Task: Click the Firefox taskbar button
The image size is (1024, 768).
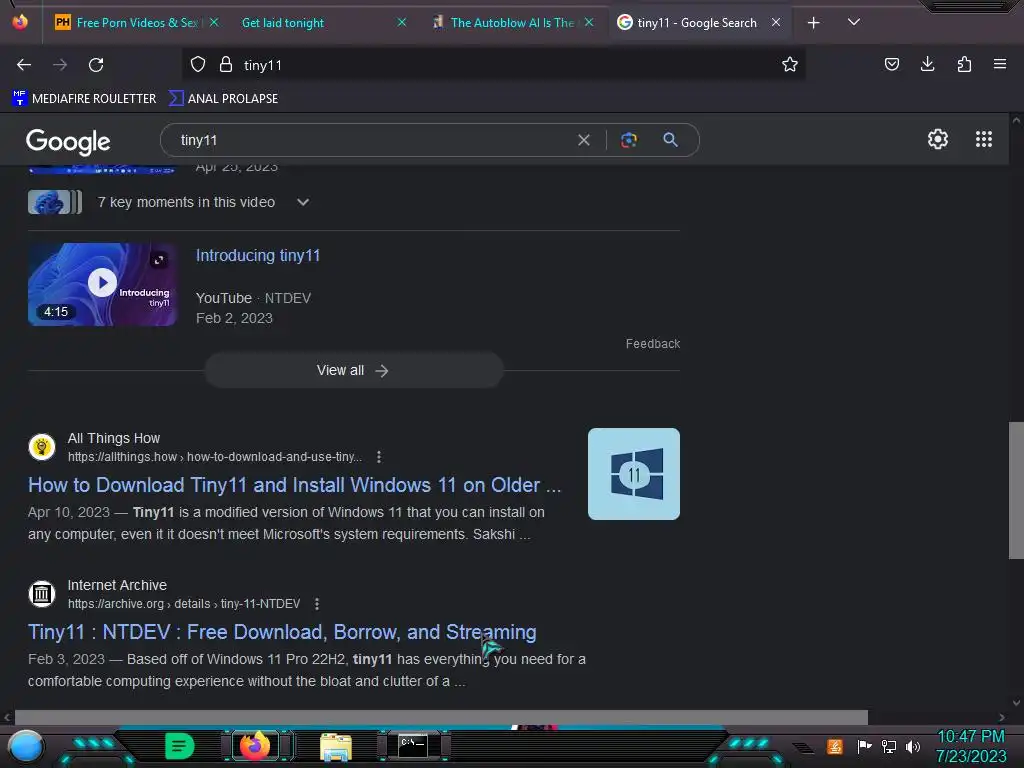Action: click(255, 746)
